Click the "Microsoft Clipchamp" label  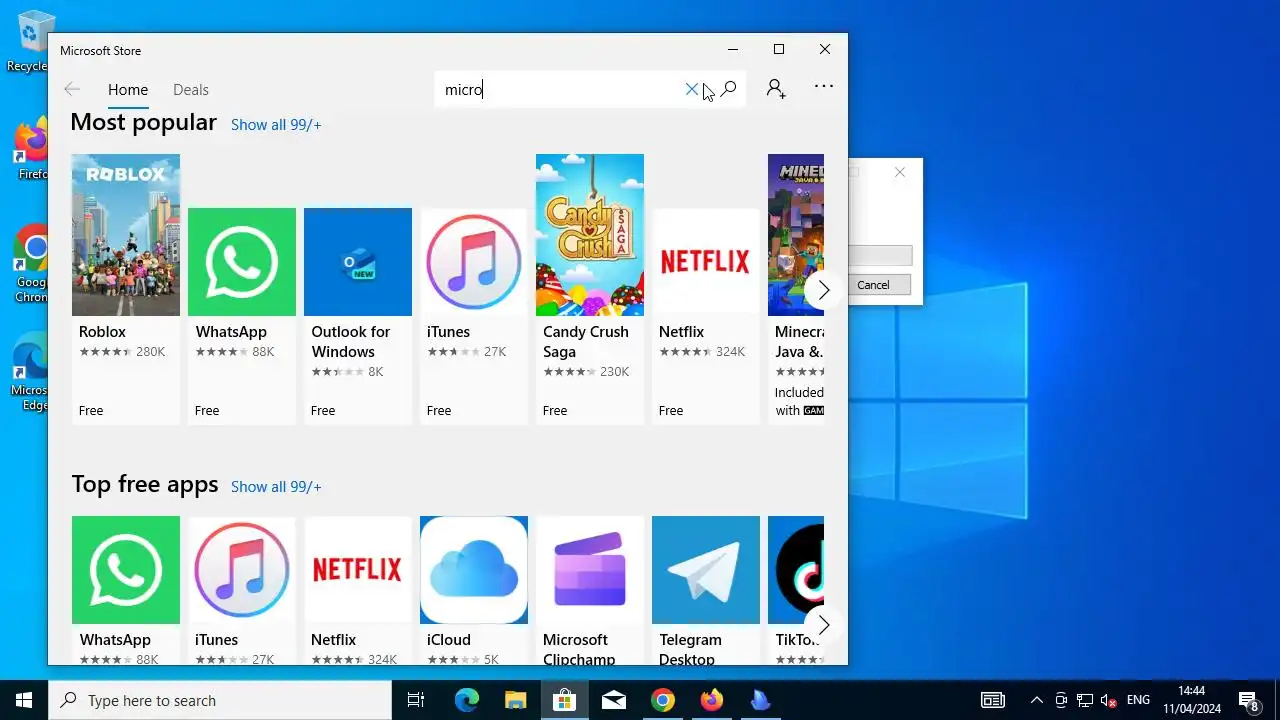(579, 649)
